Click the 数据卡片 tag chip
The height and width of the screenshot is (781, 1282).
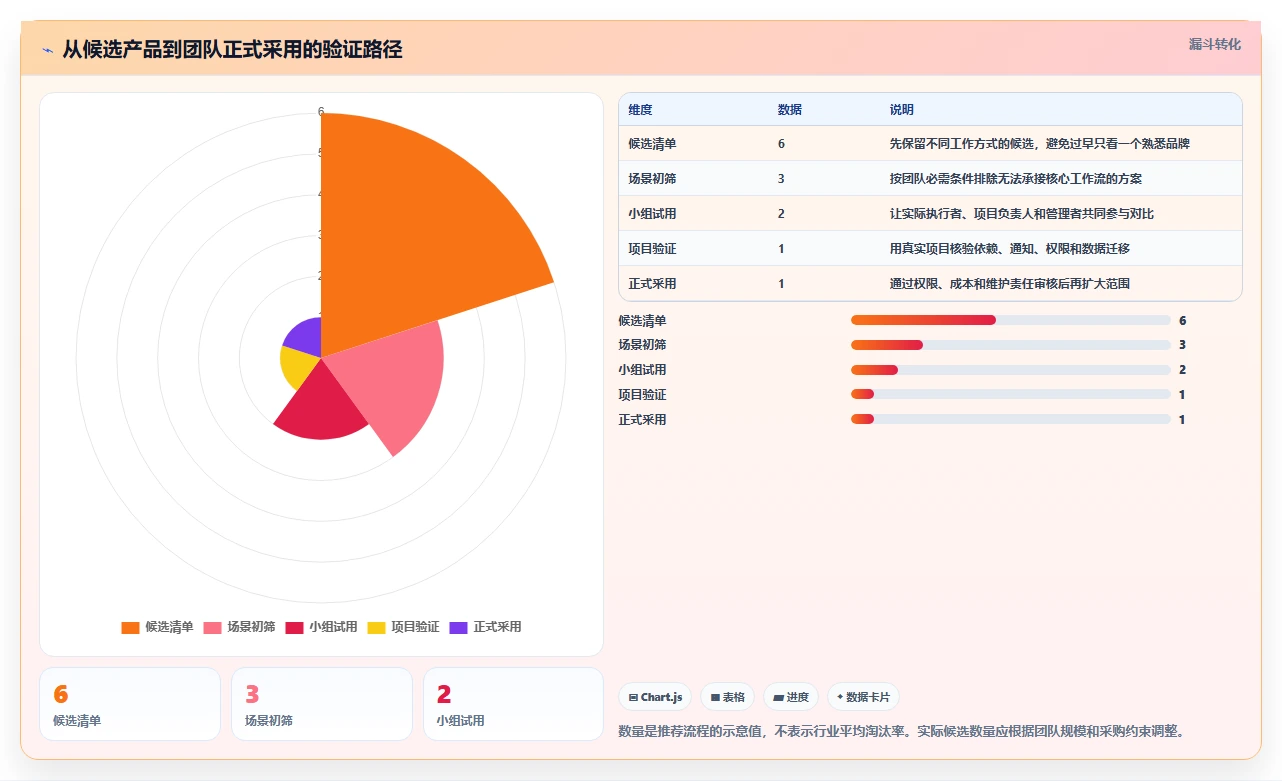(x=863, y=697)
